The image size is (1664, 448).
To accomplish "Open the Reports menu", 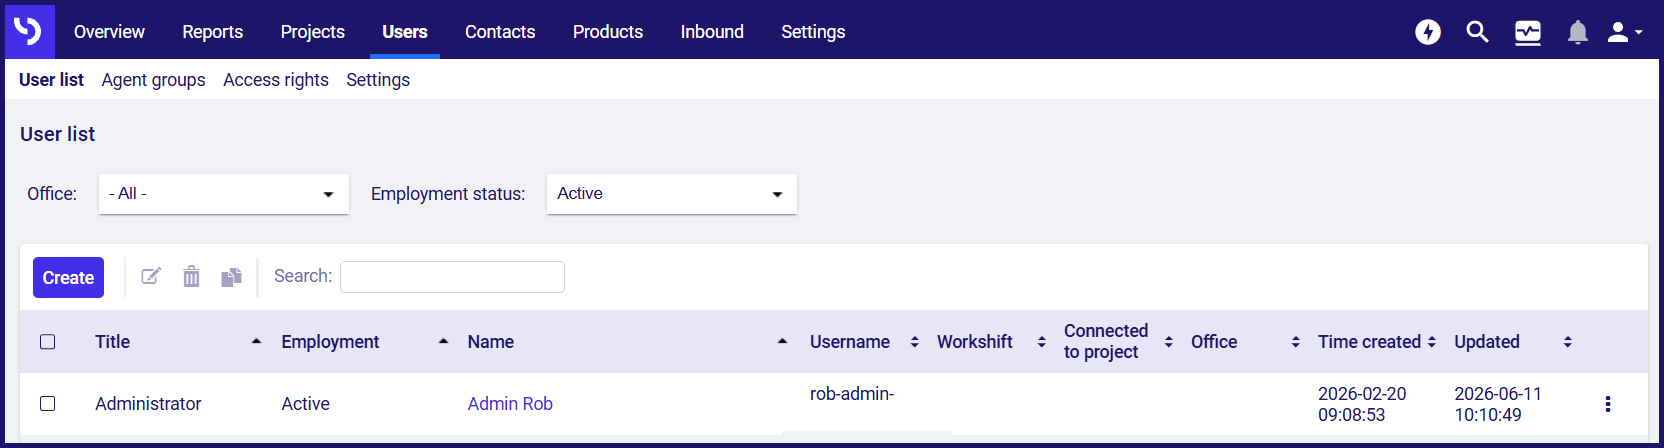I will tap(212, 32).
